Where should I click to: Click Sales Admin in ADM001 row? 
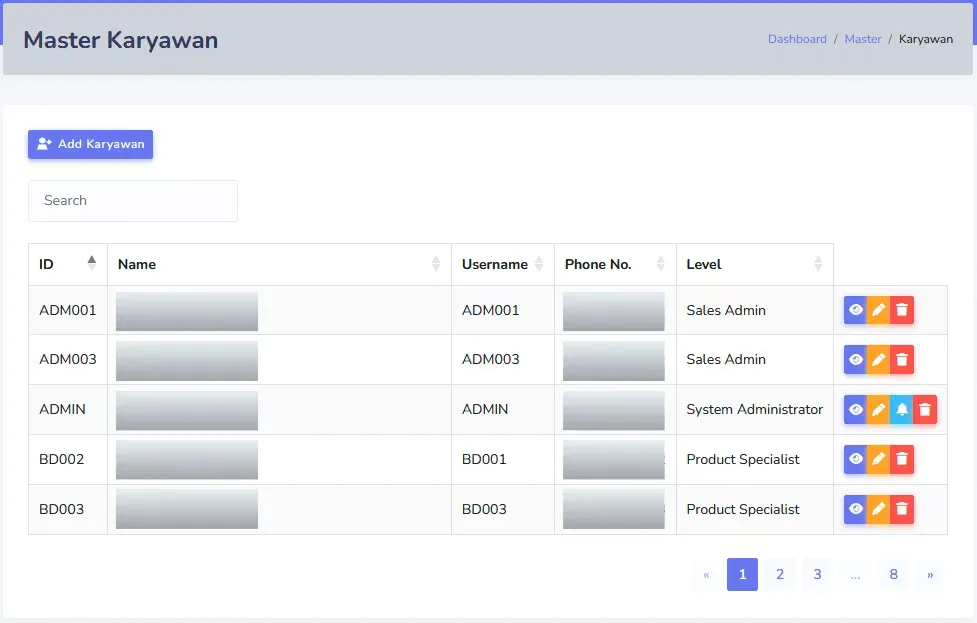pyautogui.click(x=726, y=310)
